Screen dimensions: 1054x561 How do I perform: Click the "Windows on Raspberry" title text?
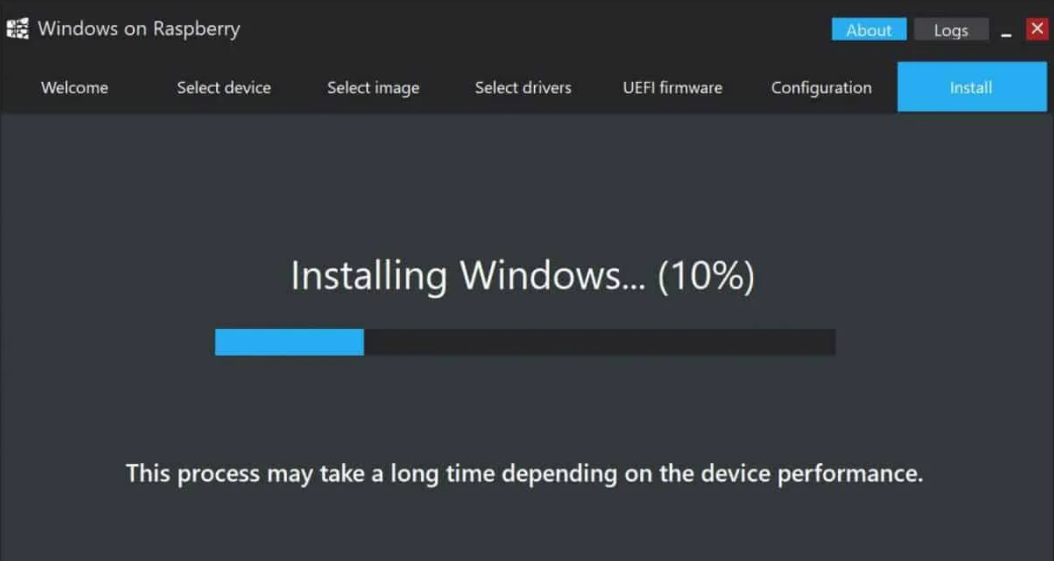139,29
